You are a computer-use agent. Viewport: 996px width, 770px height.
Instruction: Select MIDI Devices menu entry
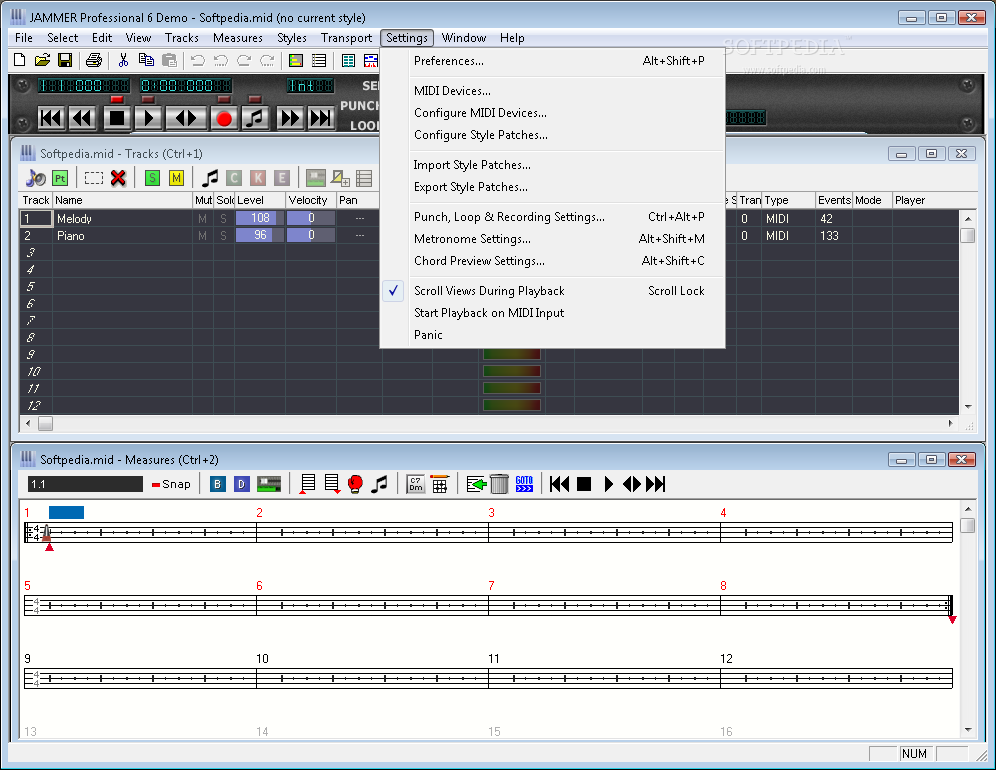point(552,91)
